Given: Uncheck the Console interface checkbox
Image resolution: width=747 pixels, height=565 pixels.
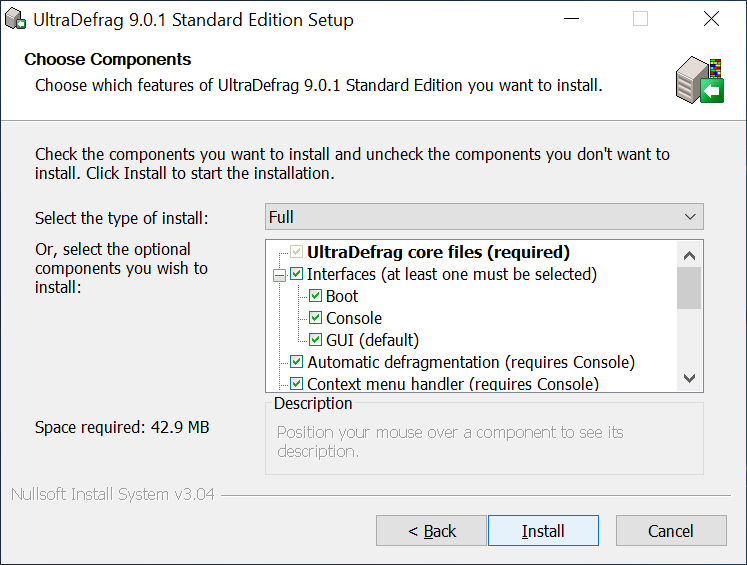Looking at the screenshot, I should coord(316,318).
